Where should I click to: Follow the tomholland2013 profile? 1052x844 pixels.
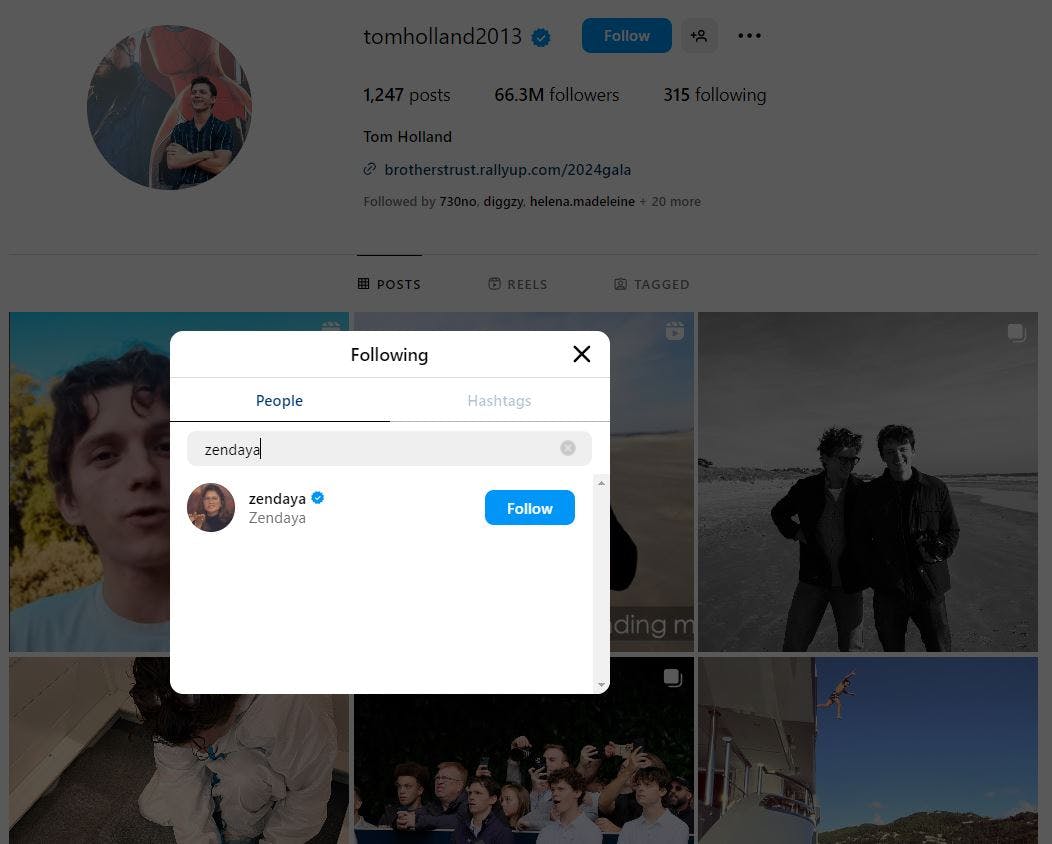click(626, 36)
